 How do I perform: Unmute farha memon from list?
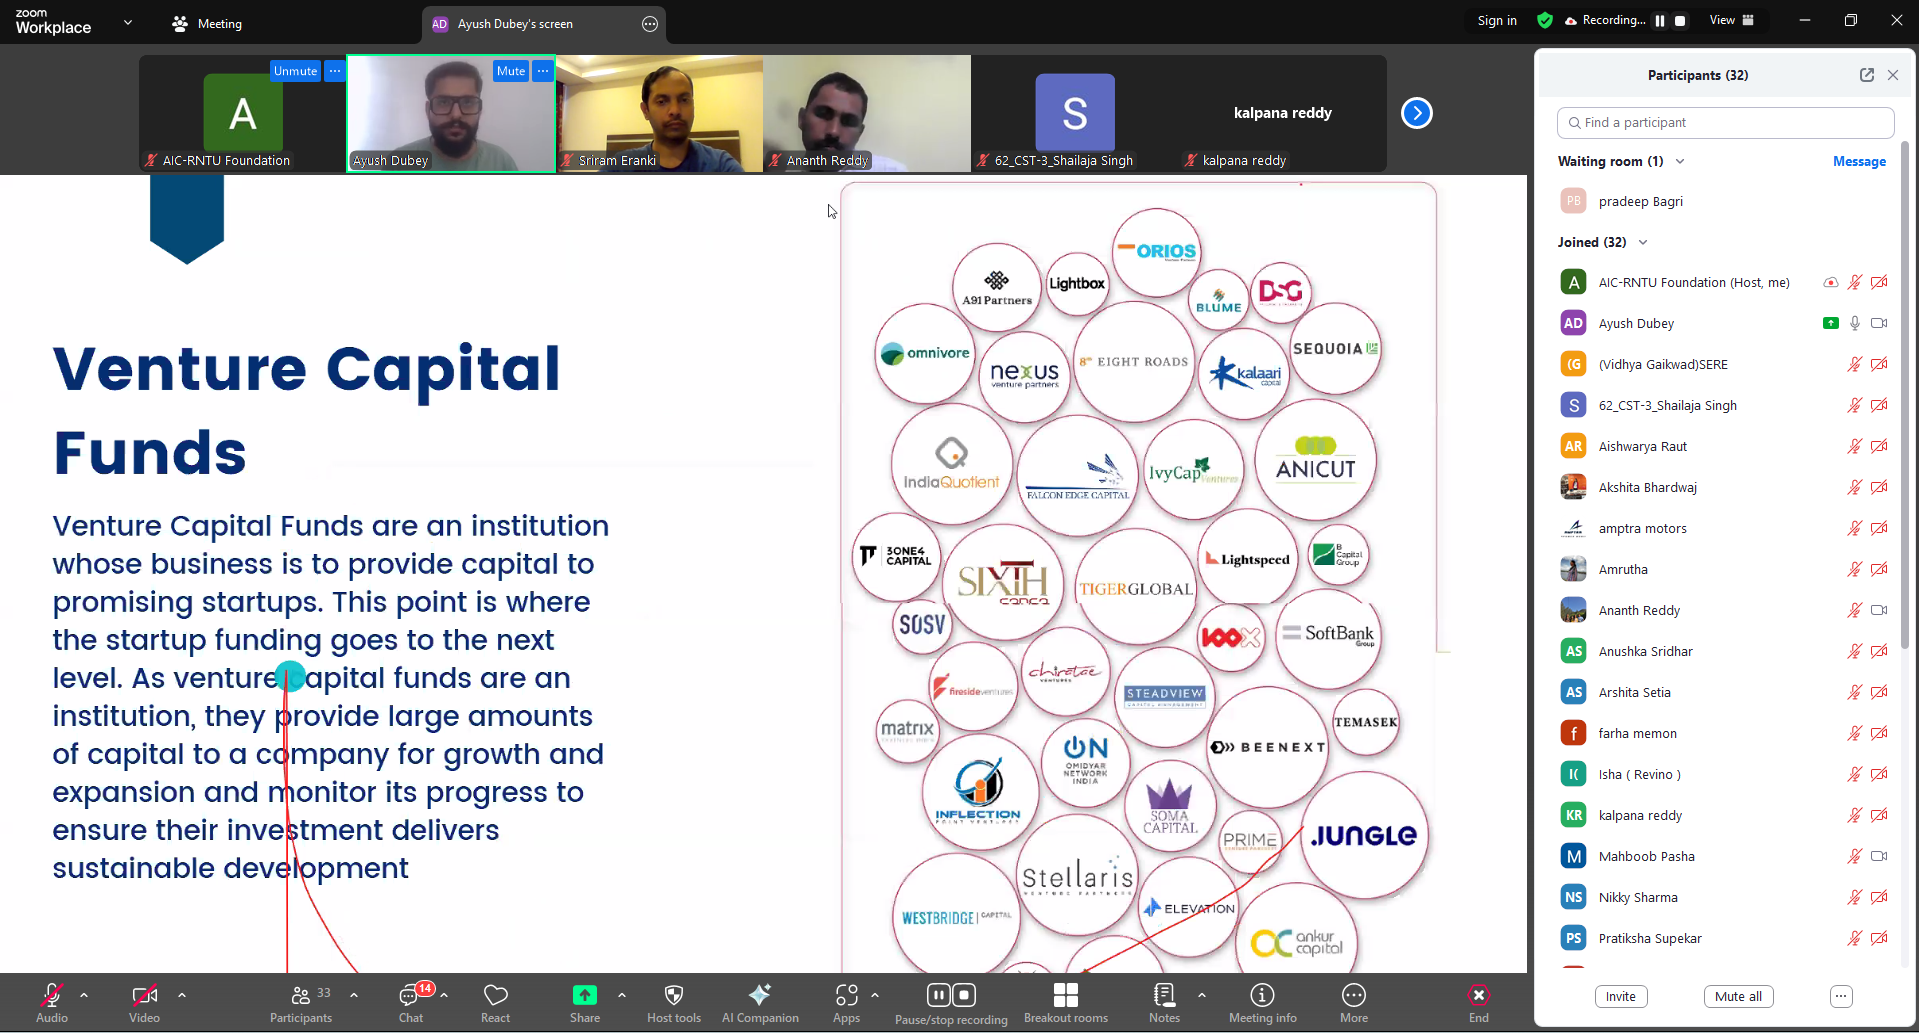pos(1854,733)
